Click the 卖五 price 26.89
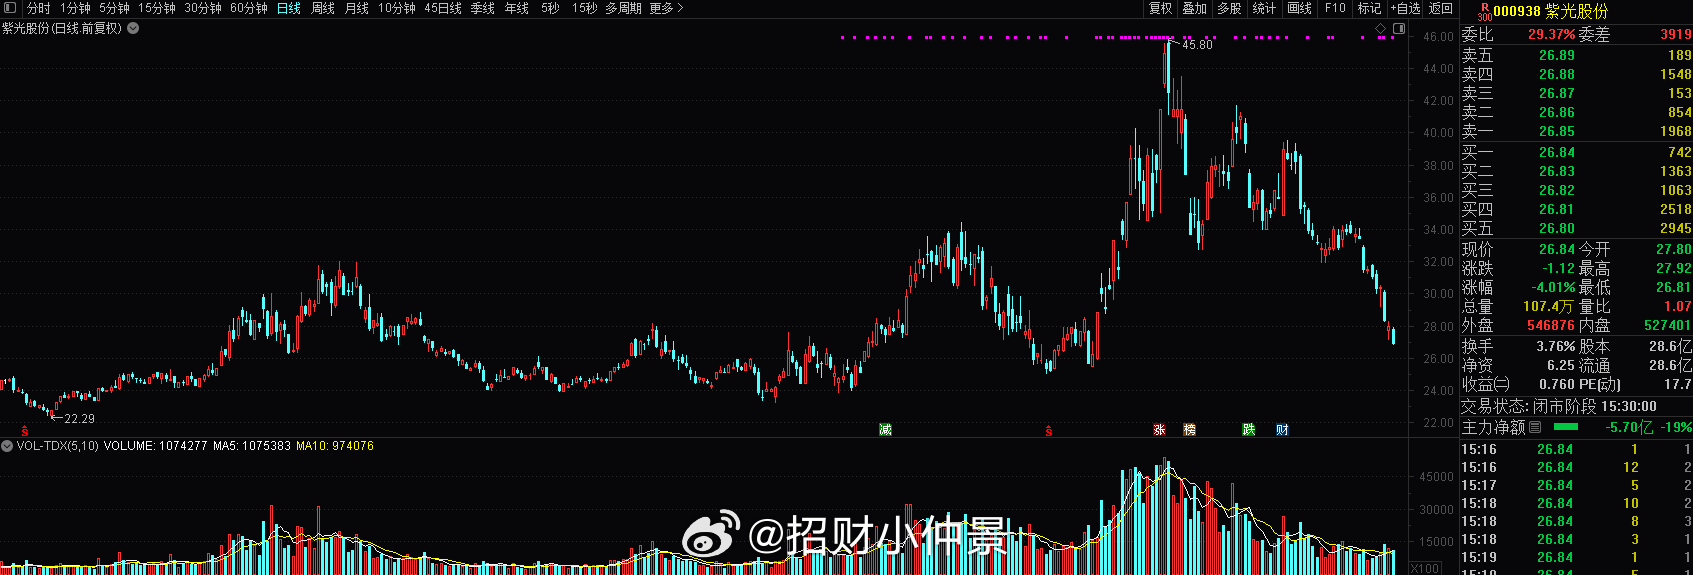 (x=1557, y=55)
